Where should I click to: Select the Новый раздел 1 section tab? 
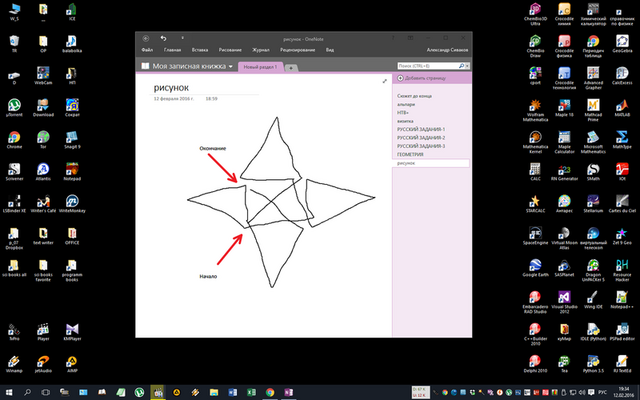pyautogui.click(x=260, y=67)
